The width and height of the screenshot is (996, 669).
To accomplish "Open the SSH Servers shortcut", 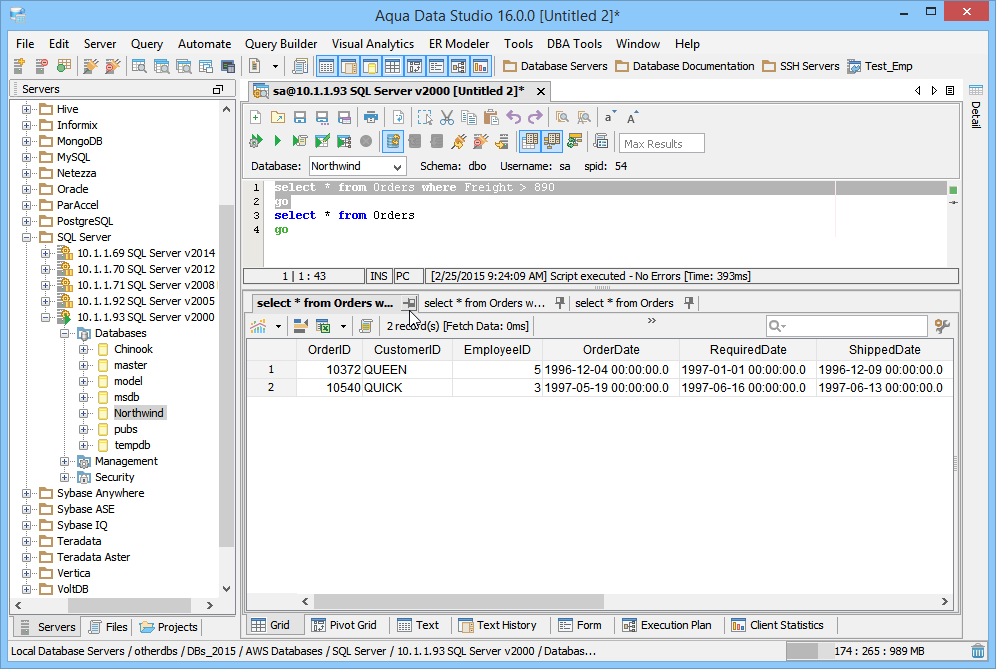I will click(801, 66).
